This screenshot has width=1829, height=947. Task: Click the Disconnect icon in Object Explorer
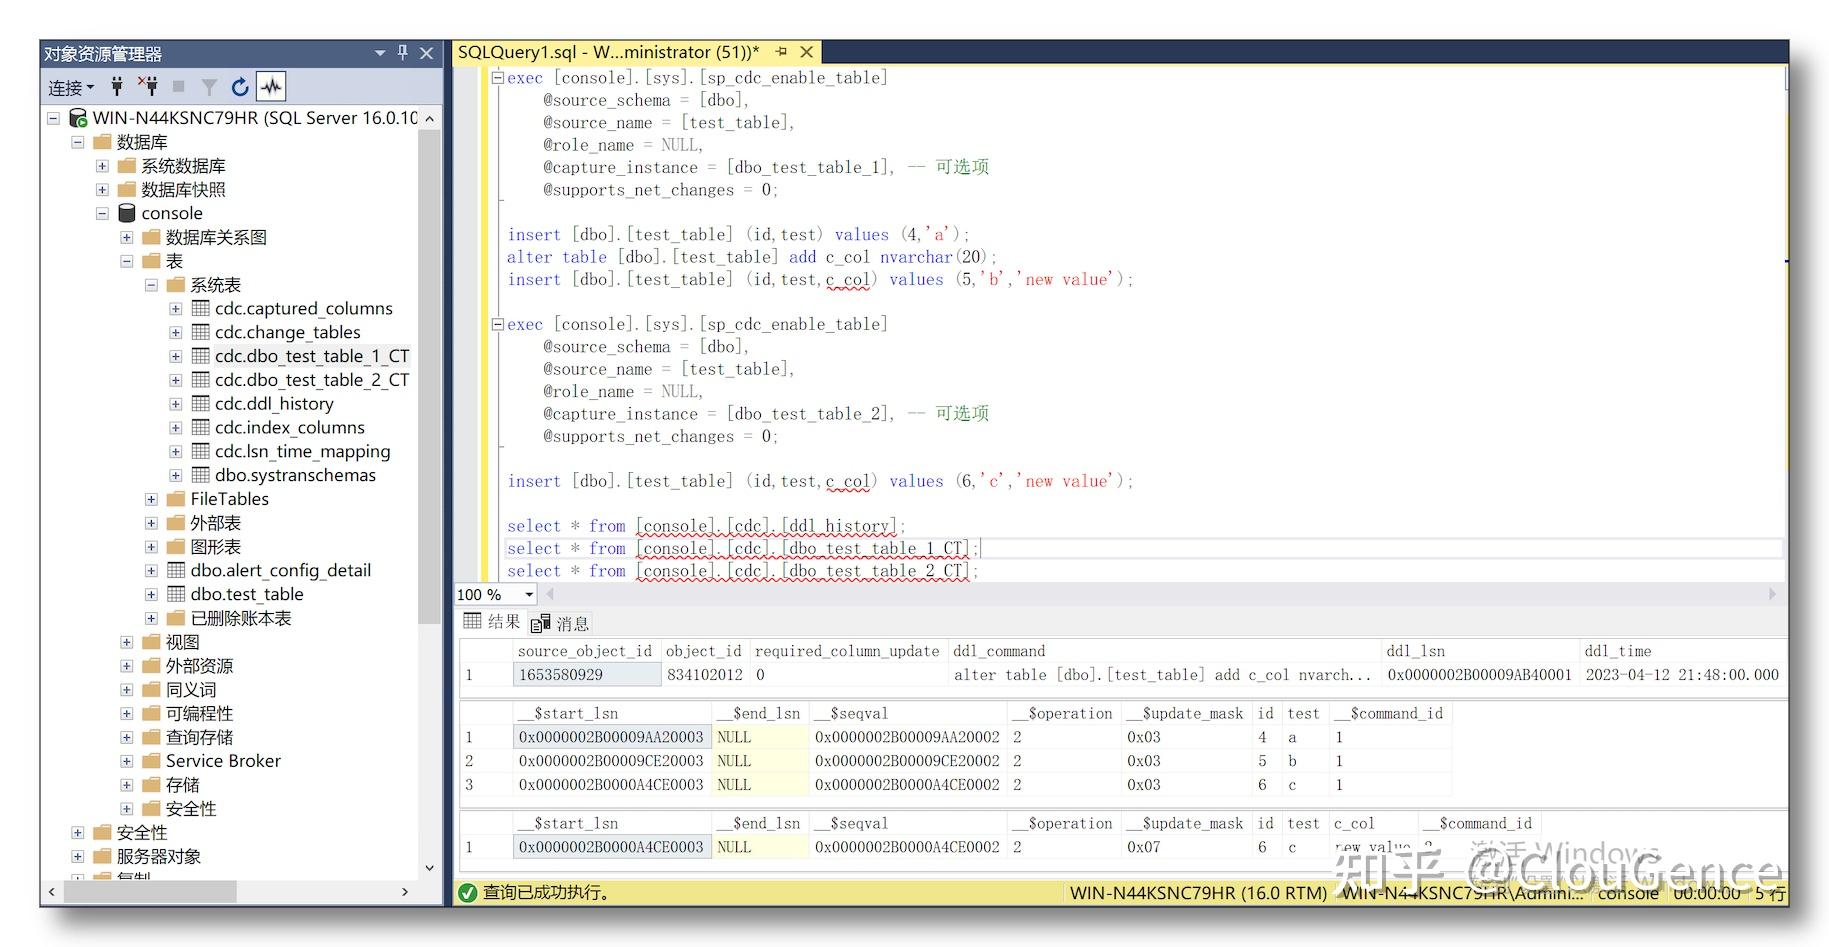148,87
